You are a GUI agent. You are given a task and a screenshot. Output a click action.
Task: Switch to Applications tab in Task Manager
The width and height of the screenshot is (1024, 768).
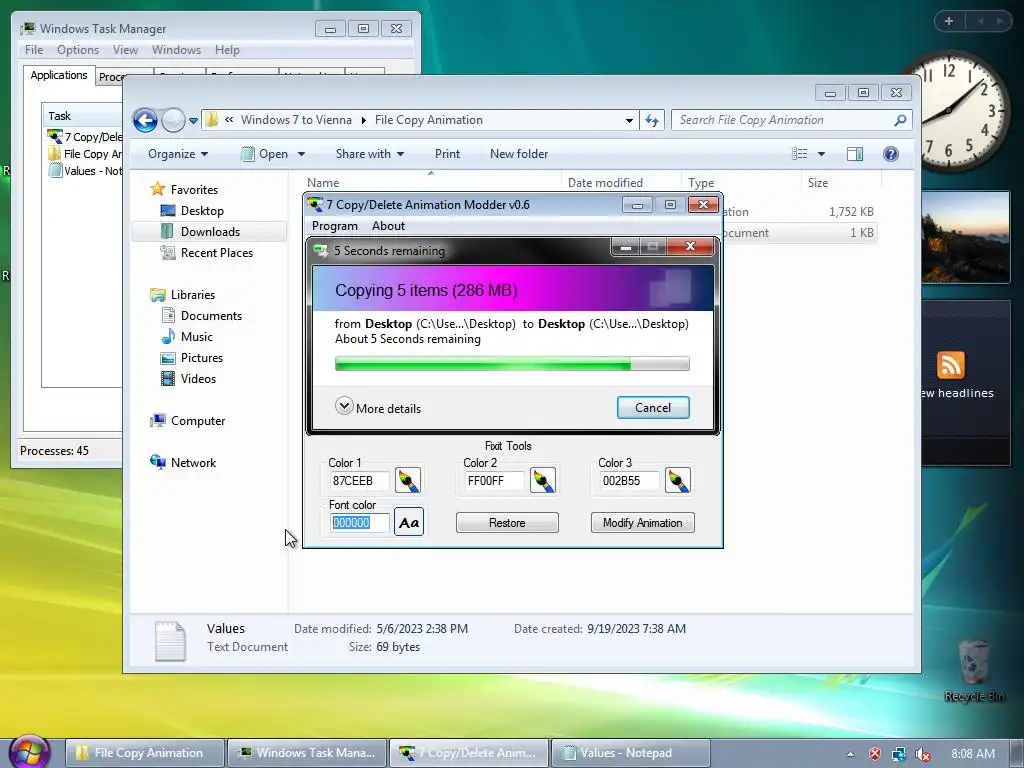coord(59,75)
